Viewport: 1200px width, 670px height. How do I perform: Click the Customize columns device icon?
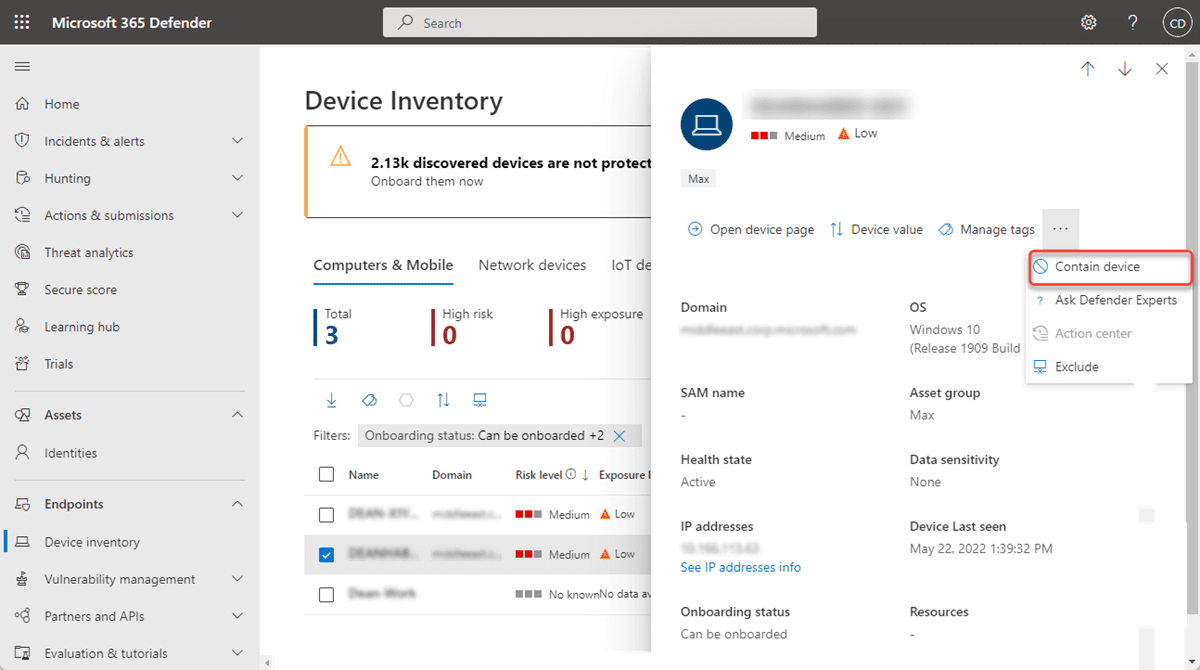pos(479,399)
